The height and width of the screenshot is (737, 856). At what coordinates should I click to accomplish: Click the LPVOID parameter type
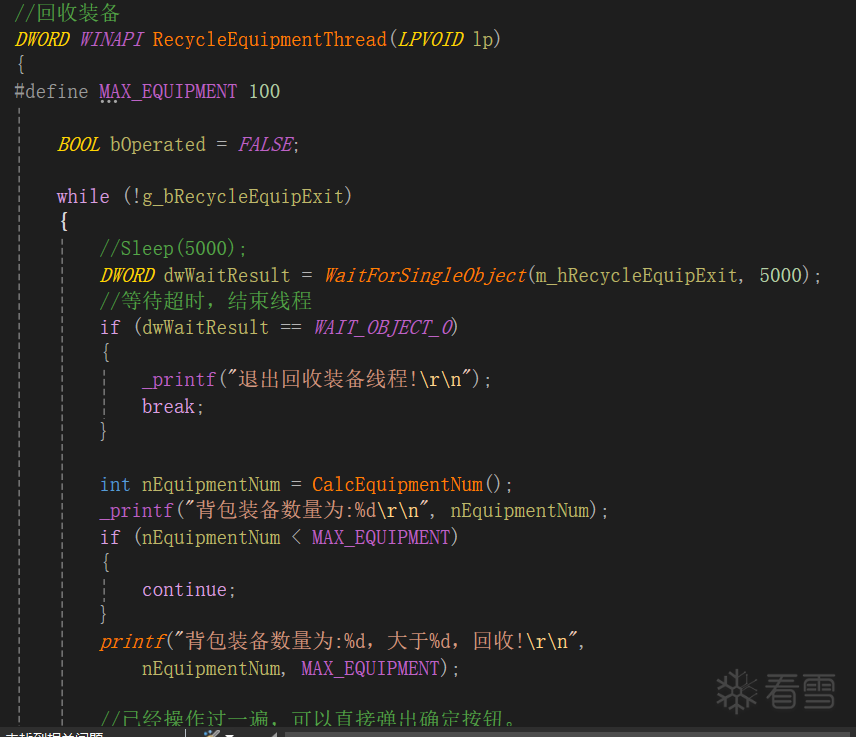click(431, 39)
